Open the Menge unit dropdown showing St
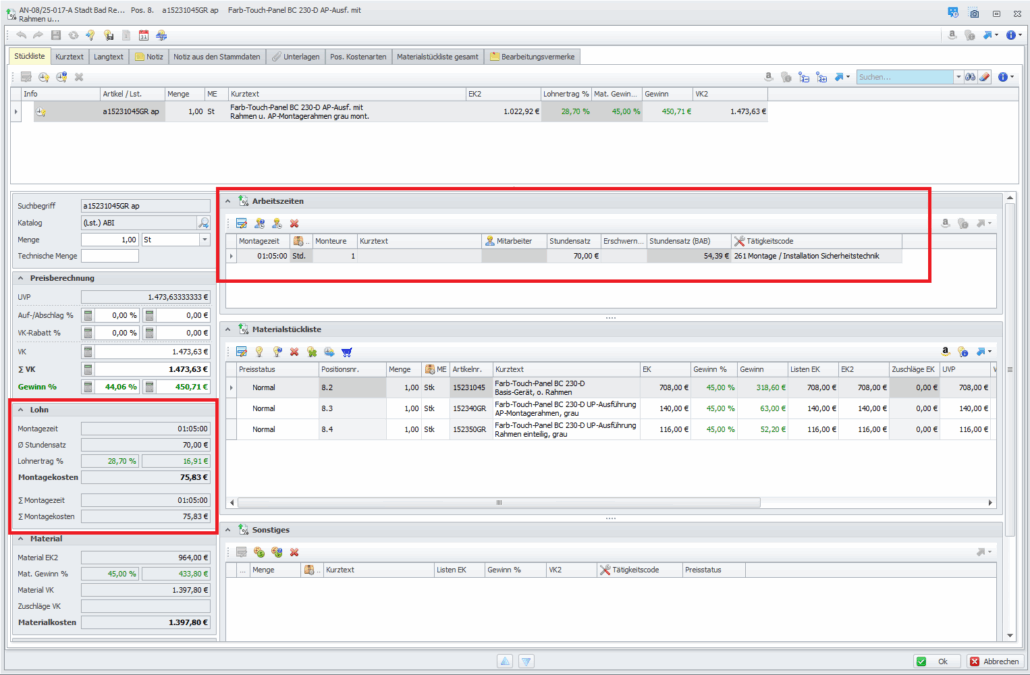Image resolution: width=1030 pixels, height=675 pixels. coord(205,240)
